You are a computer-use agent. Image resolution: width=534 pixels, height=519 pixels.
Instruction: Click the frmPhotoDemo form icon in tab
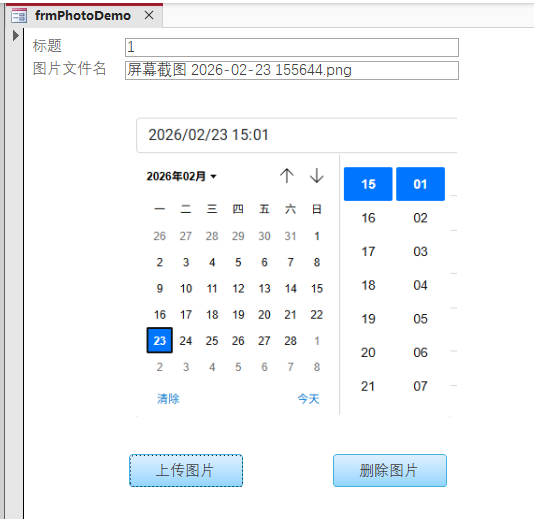tap(19, 16)
